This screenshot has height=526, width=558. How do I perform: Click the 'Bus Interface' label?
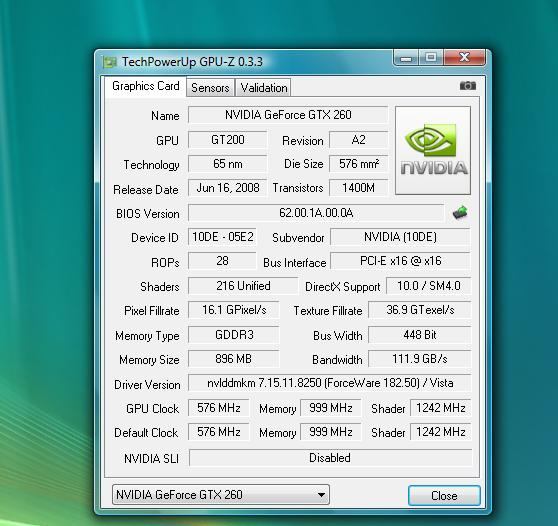click(295, 263)
